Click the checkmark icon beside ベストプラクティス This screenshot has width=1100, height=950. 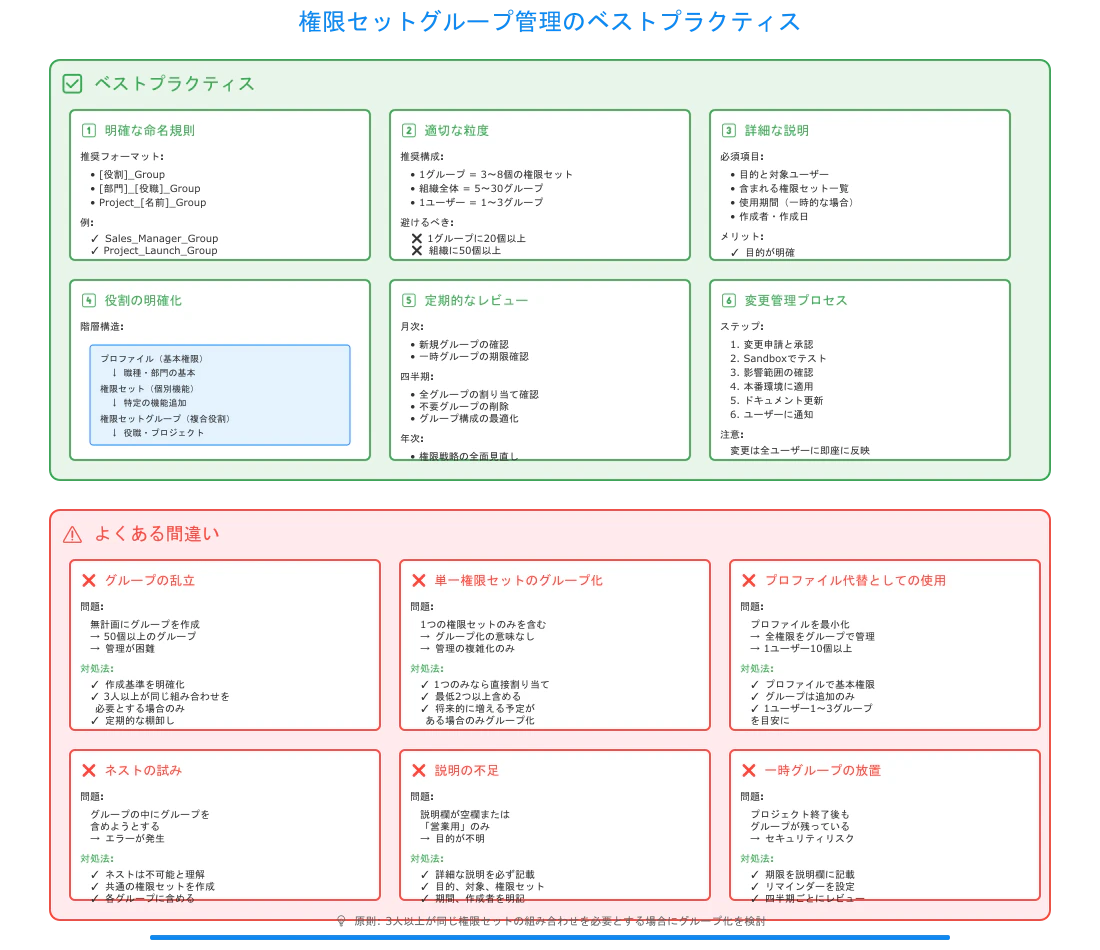coord(70,84)
